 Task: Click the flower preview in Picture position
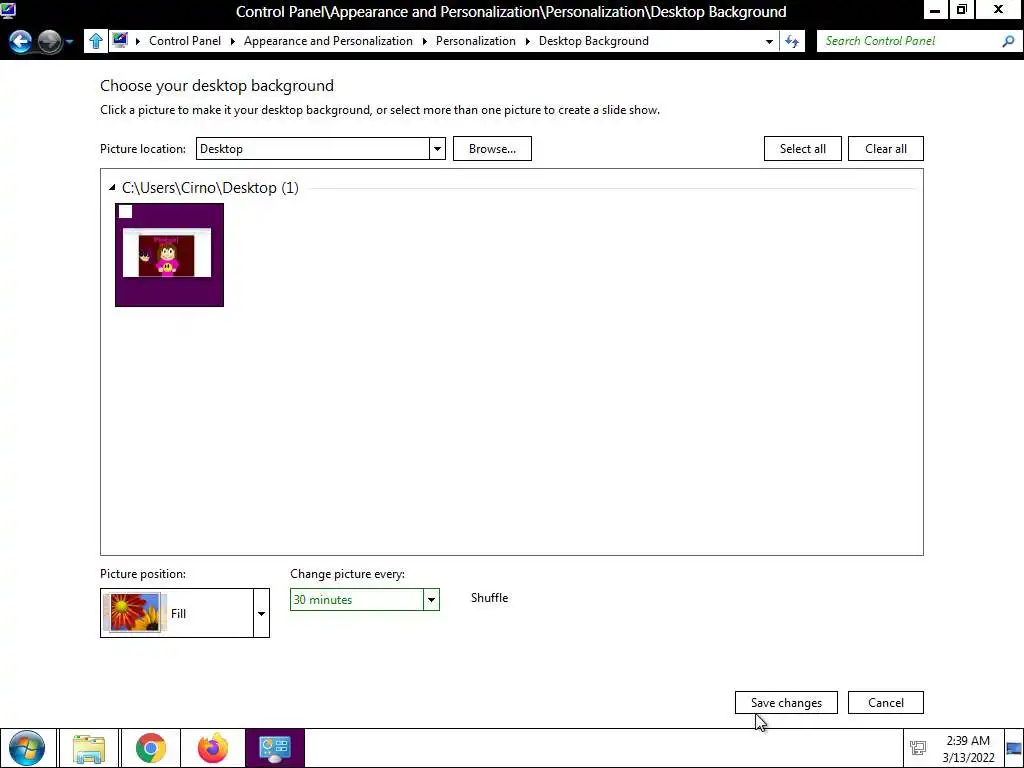135,613
